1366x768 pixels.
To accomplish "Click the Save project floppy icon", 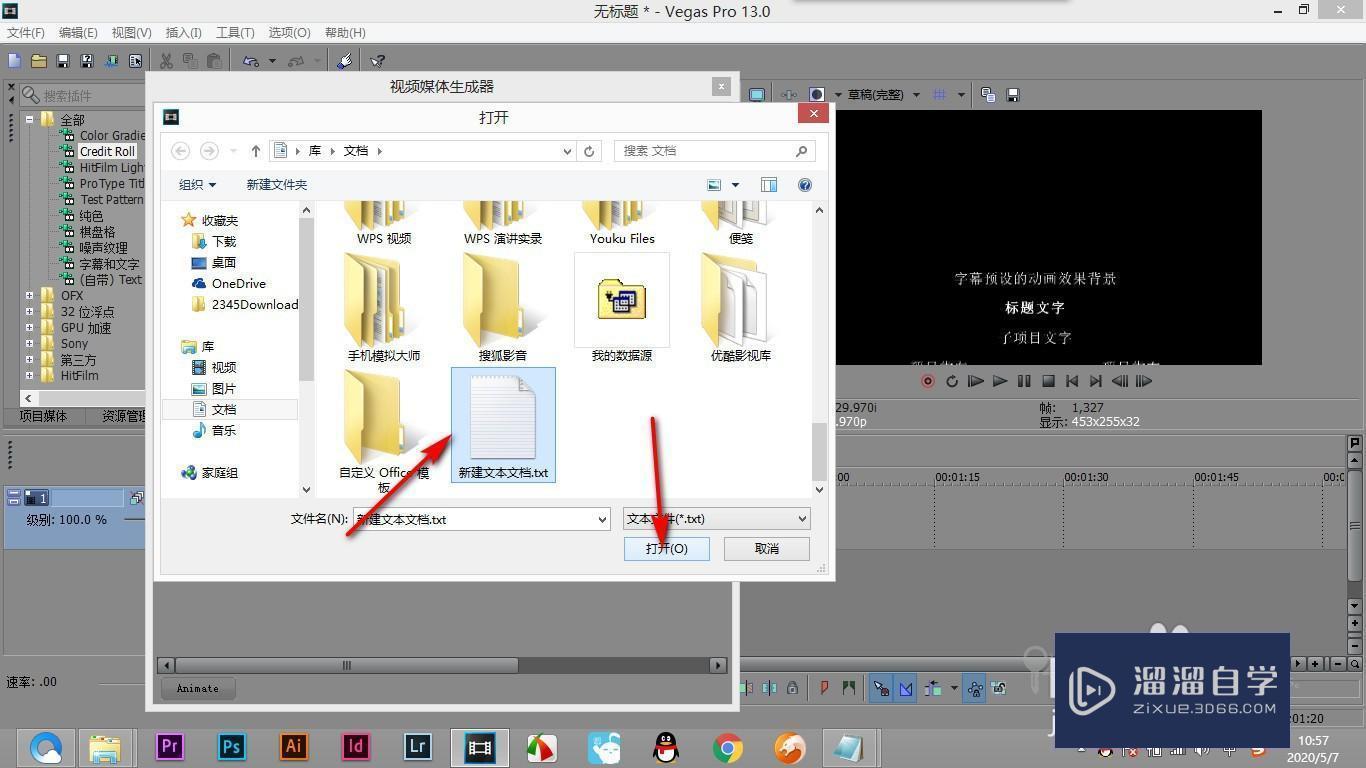I will pyautogui.click(x=63, y=61).
